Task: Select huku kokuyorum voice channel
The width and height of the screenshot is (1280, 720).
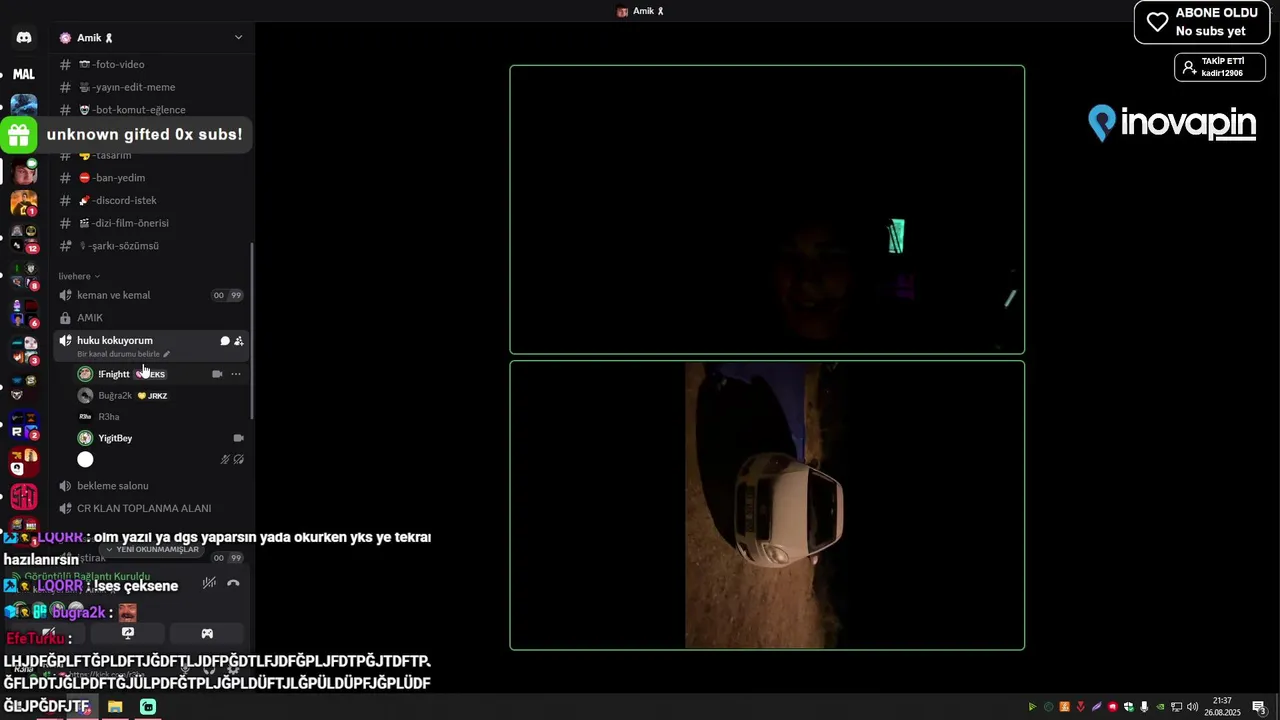Action: coord(152,345)
